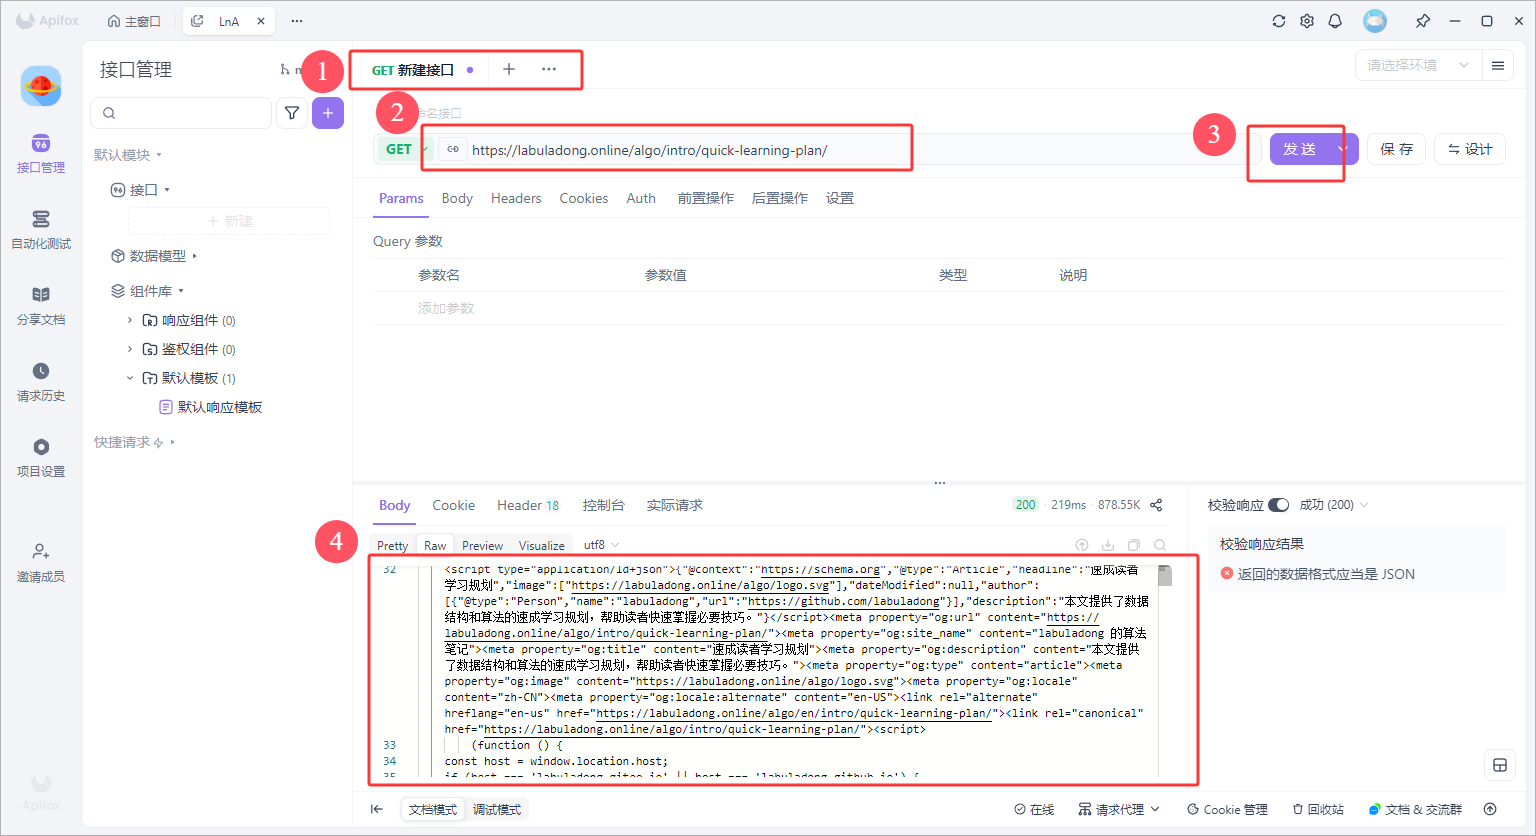
Task: Open settings gear in title bar
Action: click(1307, 21)
